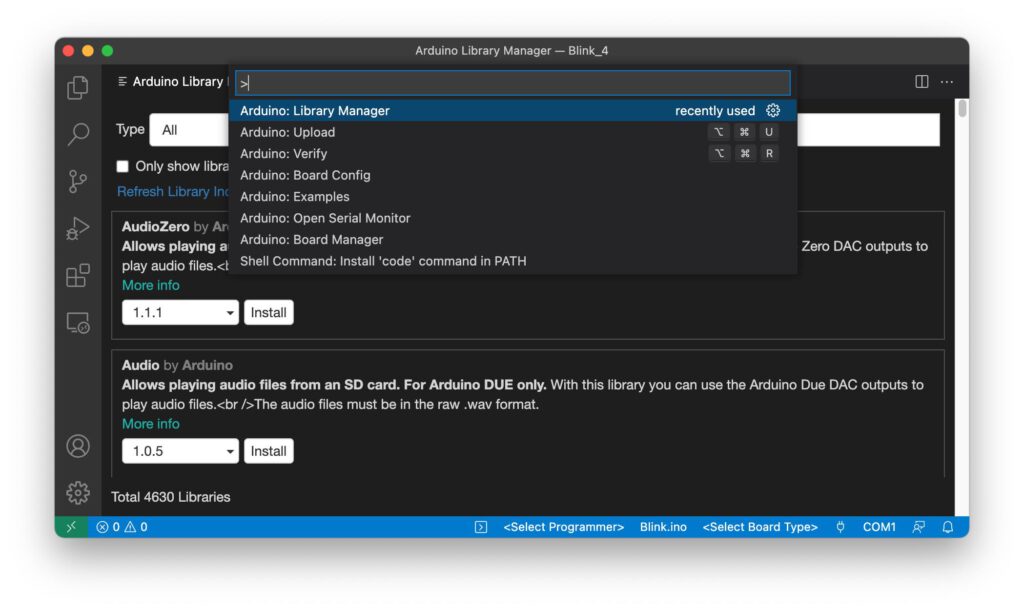
Task: Open Audio version dropdown 1.0.5
Action: click(x=180, y=451)
